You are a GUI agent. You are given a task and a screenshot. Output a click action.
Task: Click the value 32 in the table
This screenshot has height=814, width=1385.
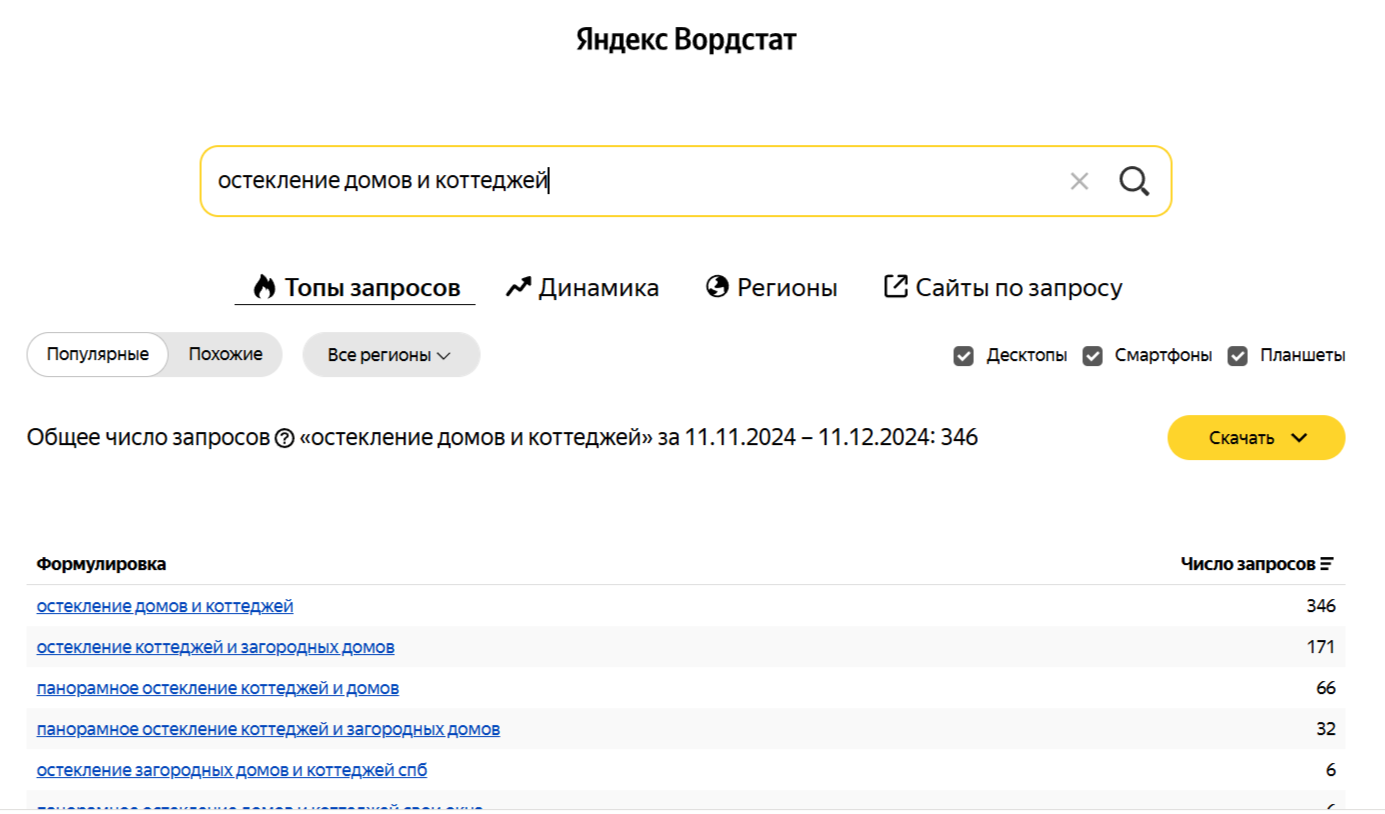(1326, 729)
